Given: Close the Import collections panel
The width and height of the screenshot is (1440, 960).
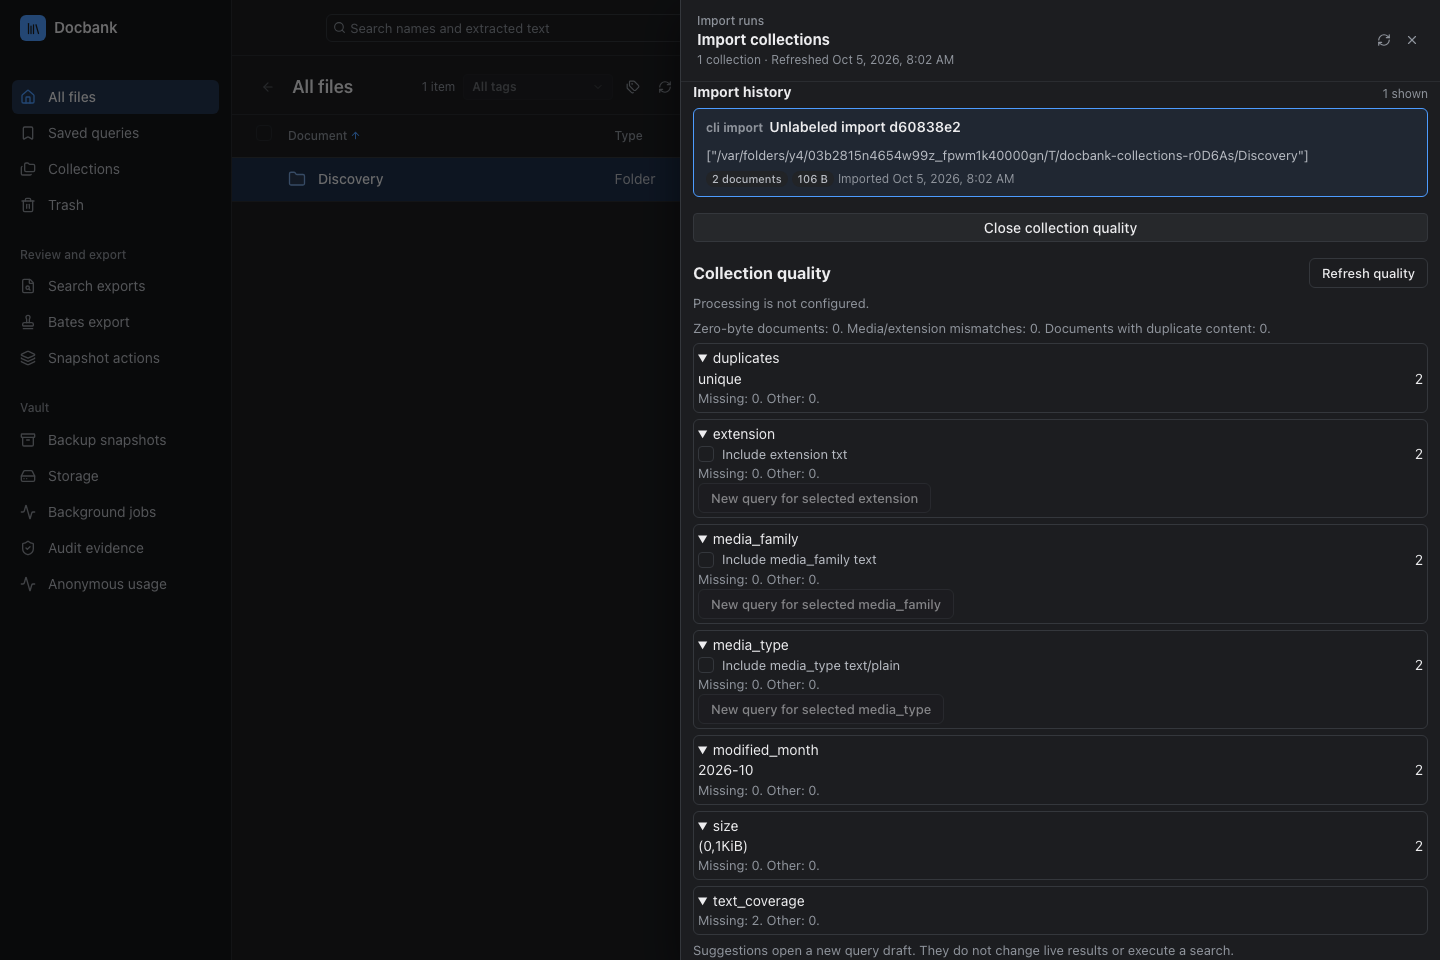Looking at the screenshot, I should pyautogui.click(x=1412, y=40).
